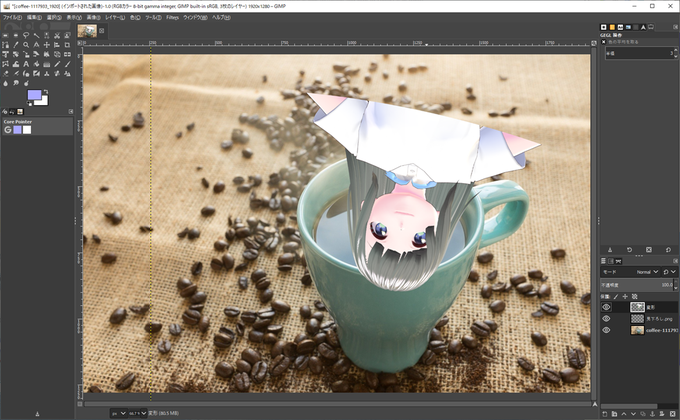
Task: Increase the GEGL operation value
Action: 676,50
